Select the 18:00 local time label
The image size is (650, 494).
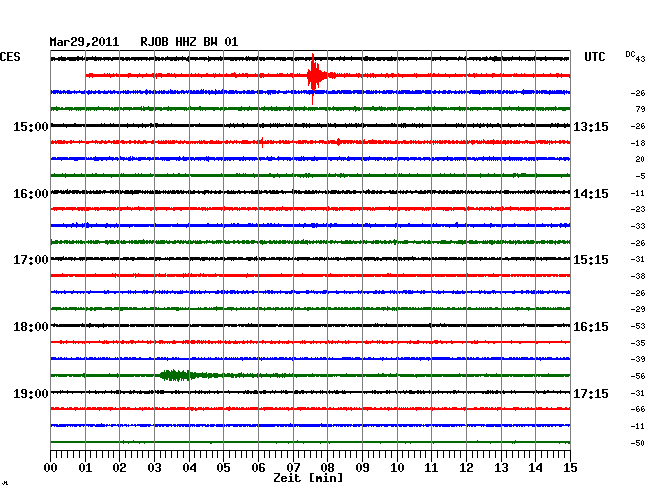pos(31,327)
